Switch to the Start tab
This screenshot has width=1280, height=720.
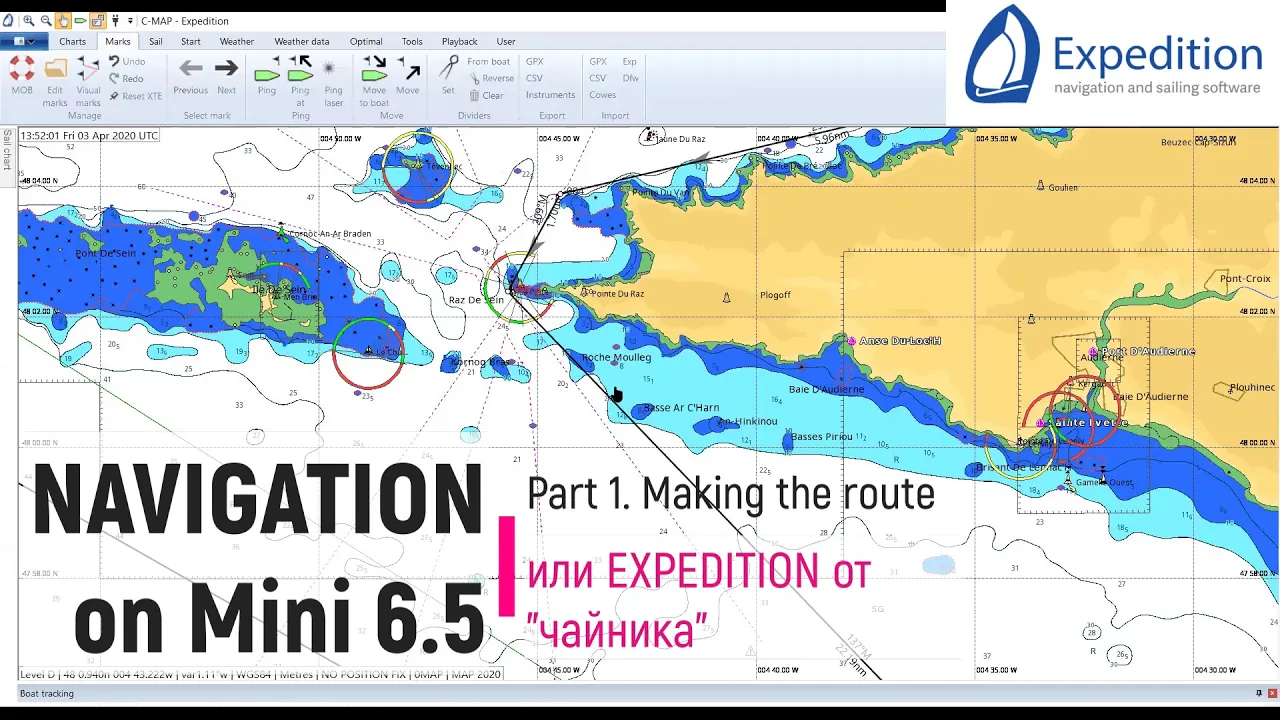191,41
